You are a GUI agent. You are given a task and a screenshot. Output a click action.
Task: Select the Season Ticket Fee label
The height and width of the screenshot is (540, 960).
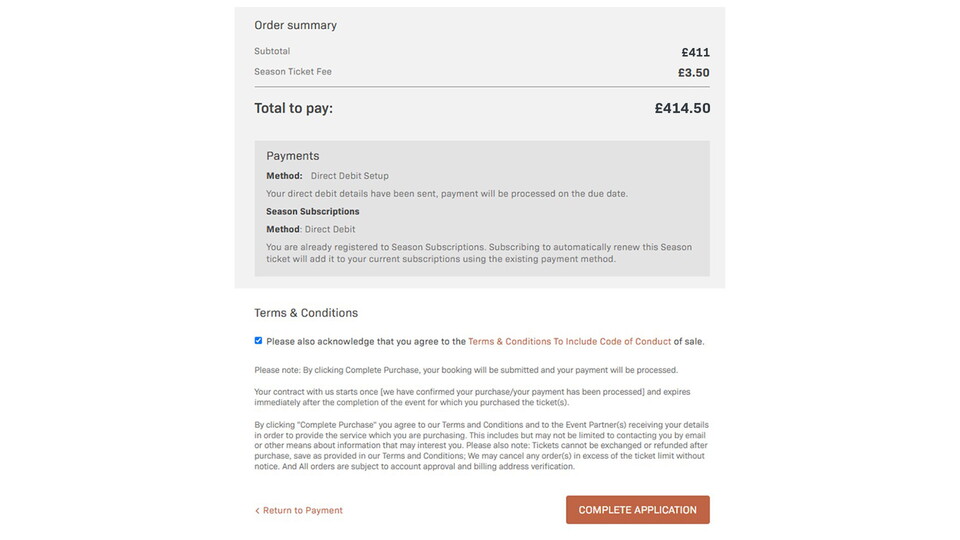293,72
